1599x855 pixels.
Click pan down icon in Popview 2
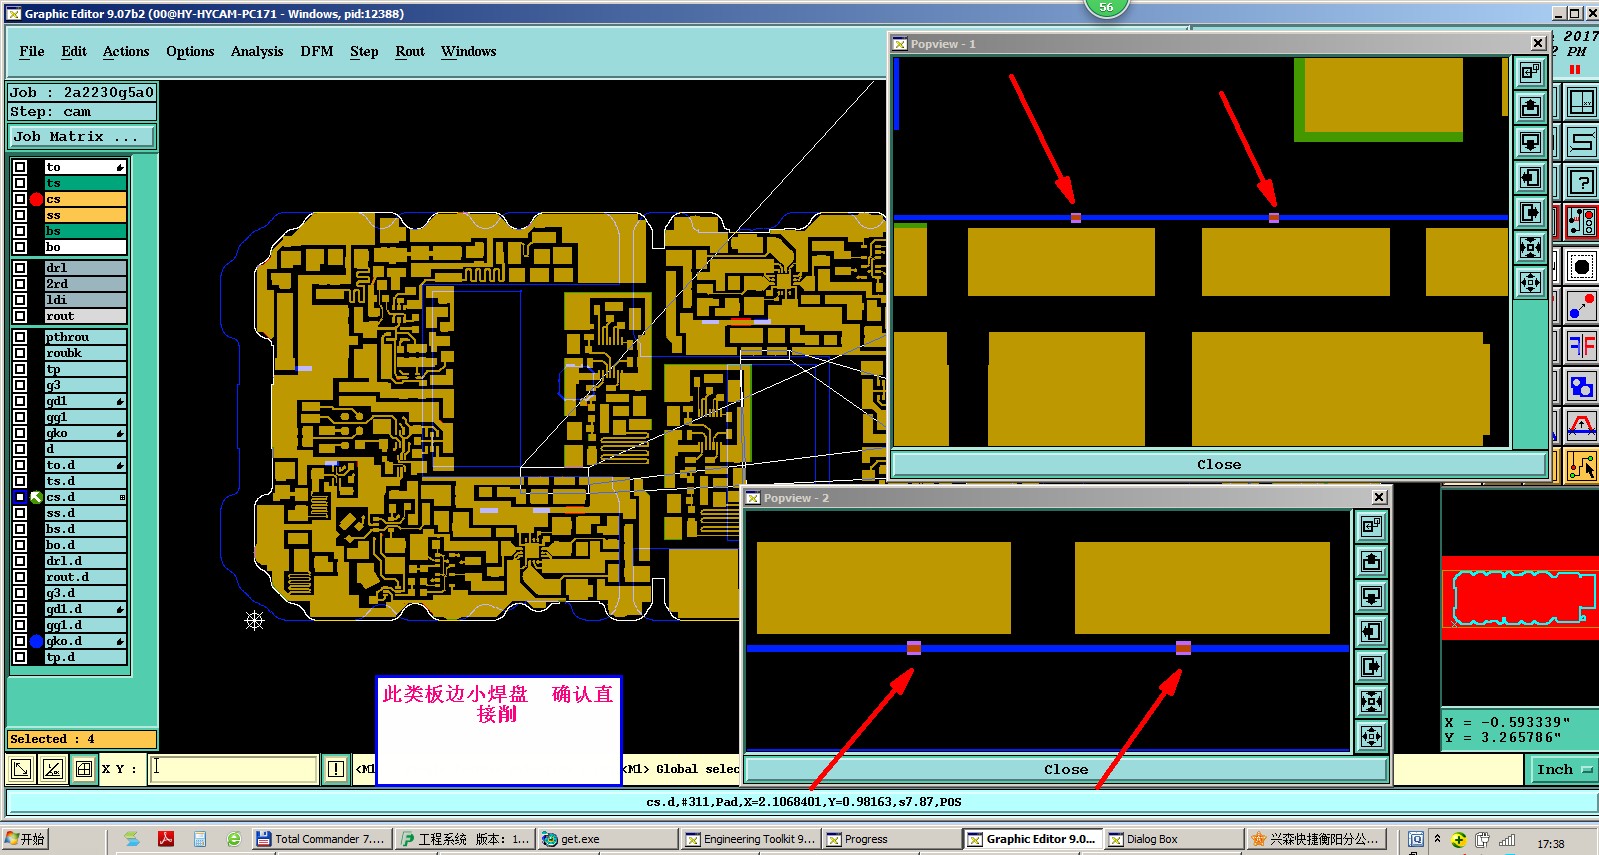coord(1371,596)
